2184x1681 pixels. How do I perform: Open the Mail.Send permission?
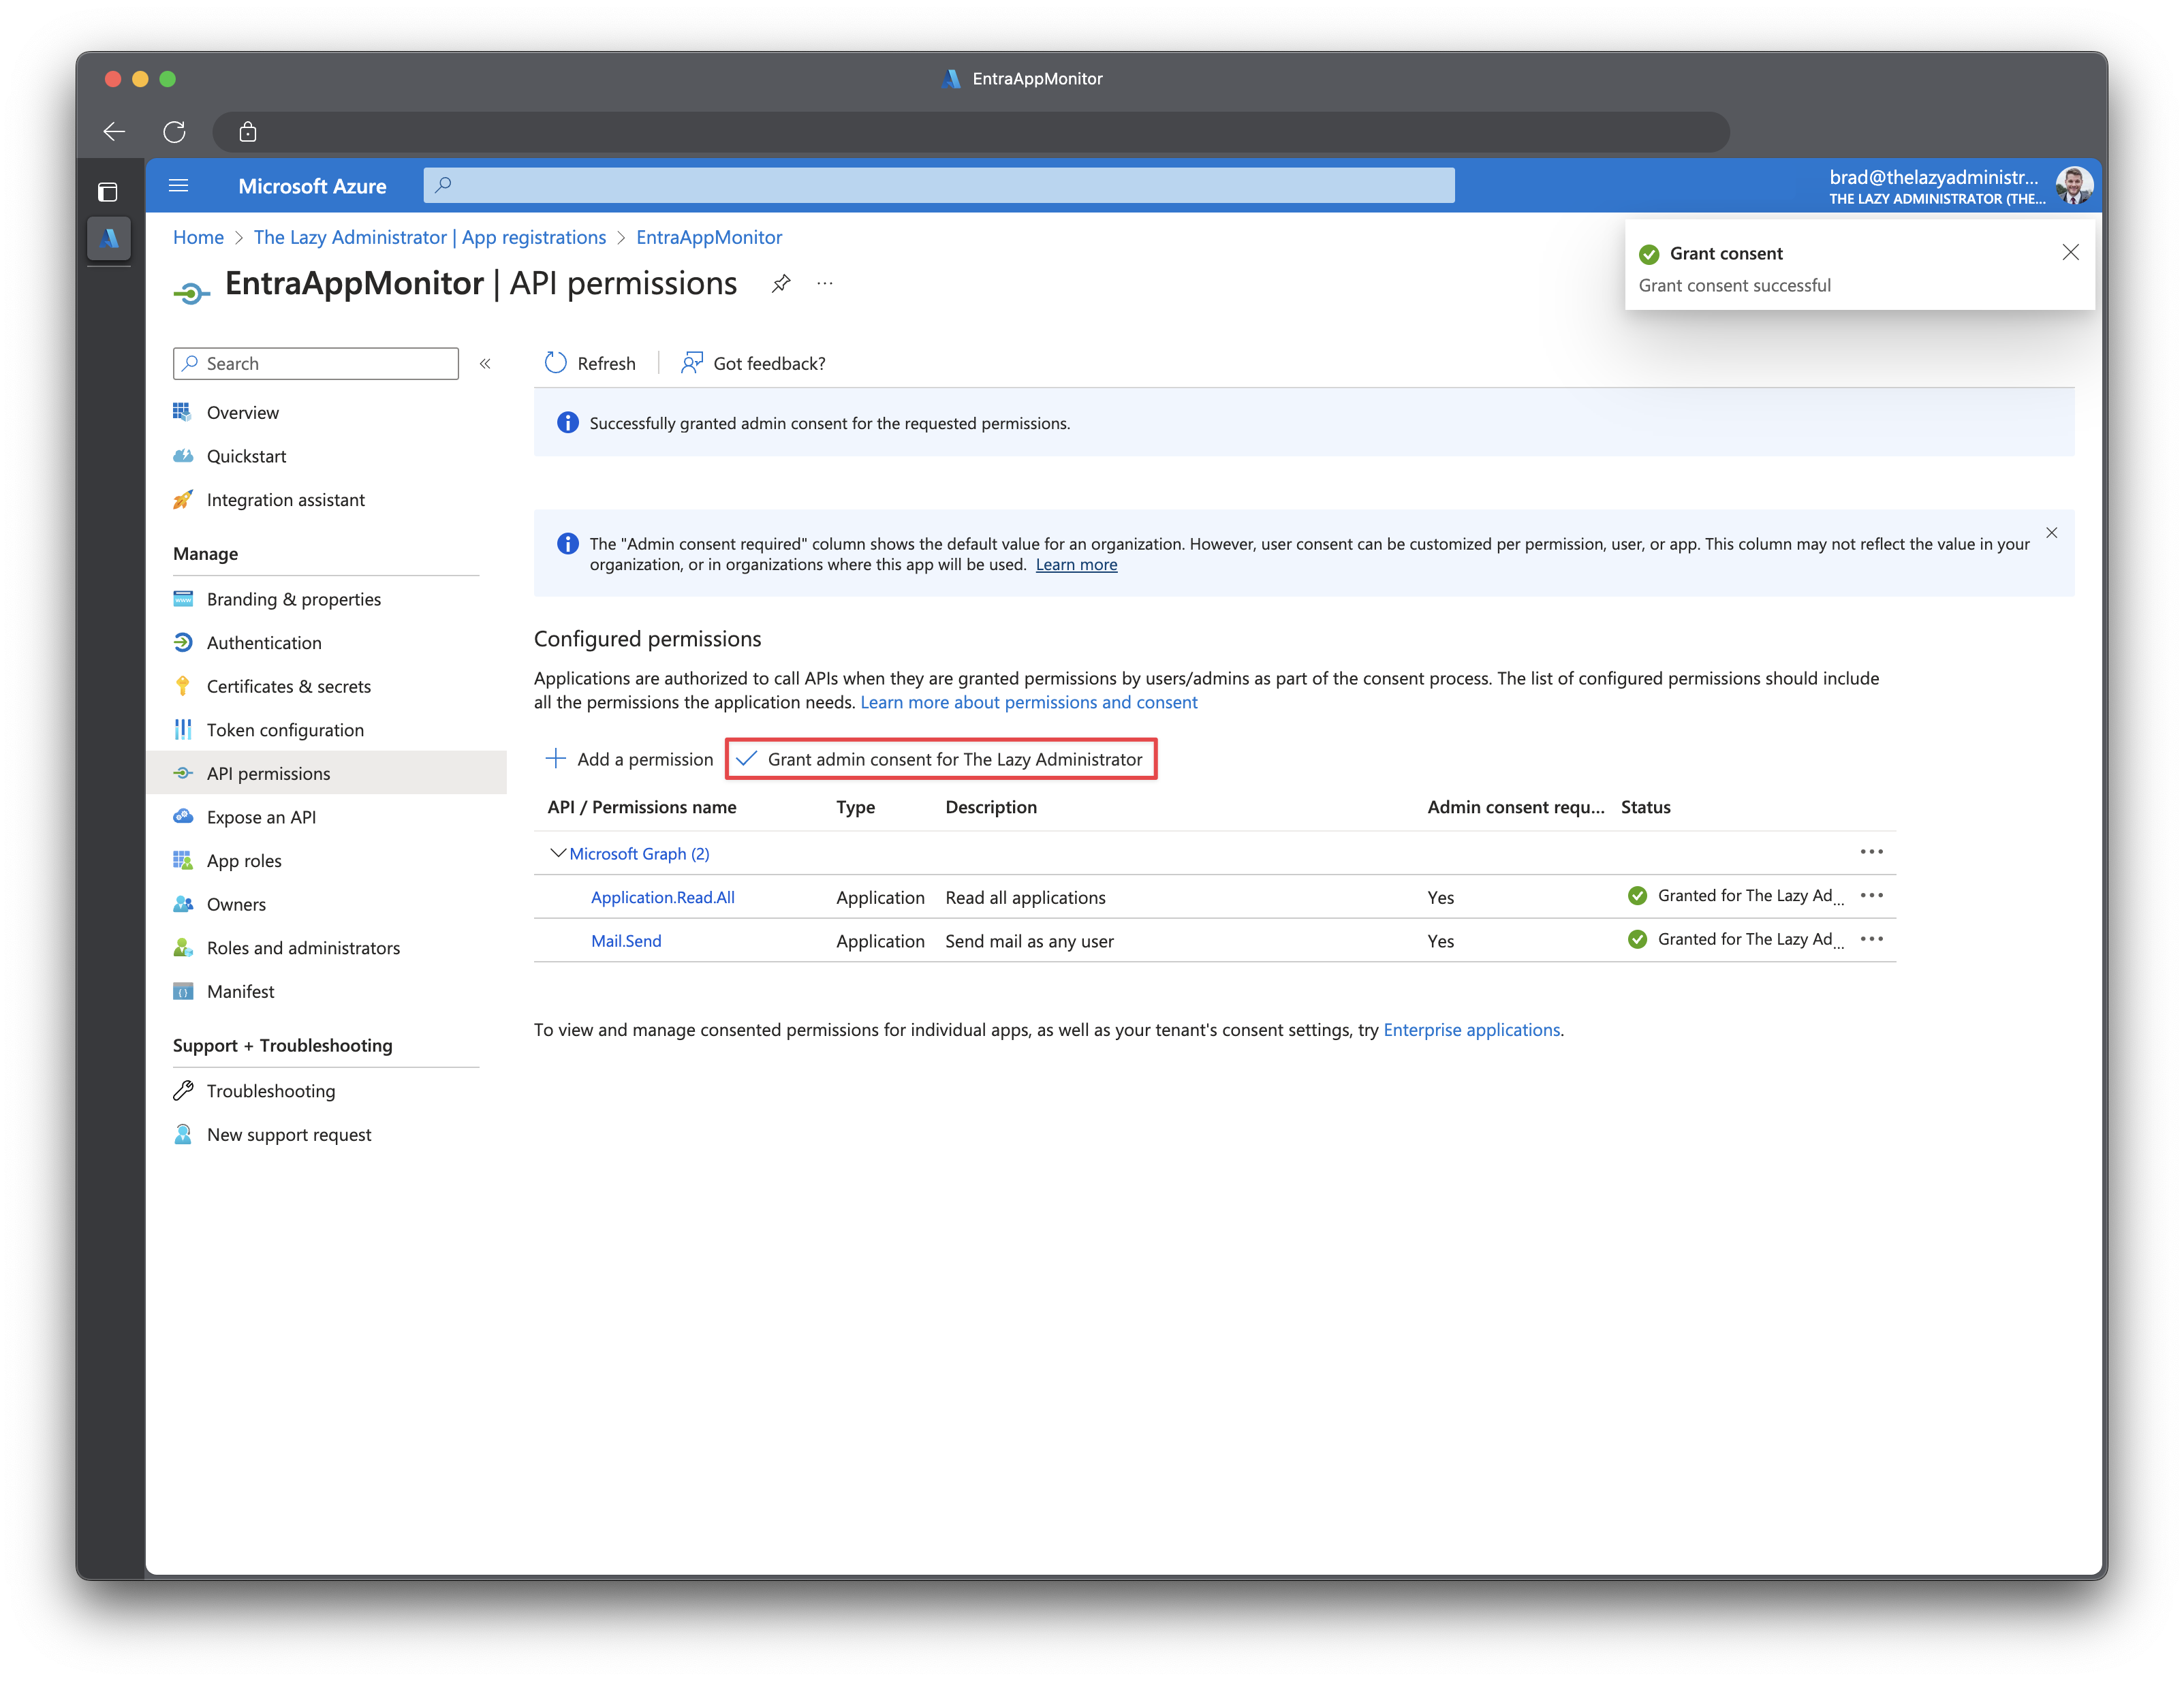(626, 941)
